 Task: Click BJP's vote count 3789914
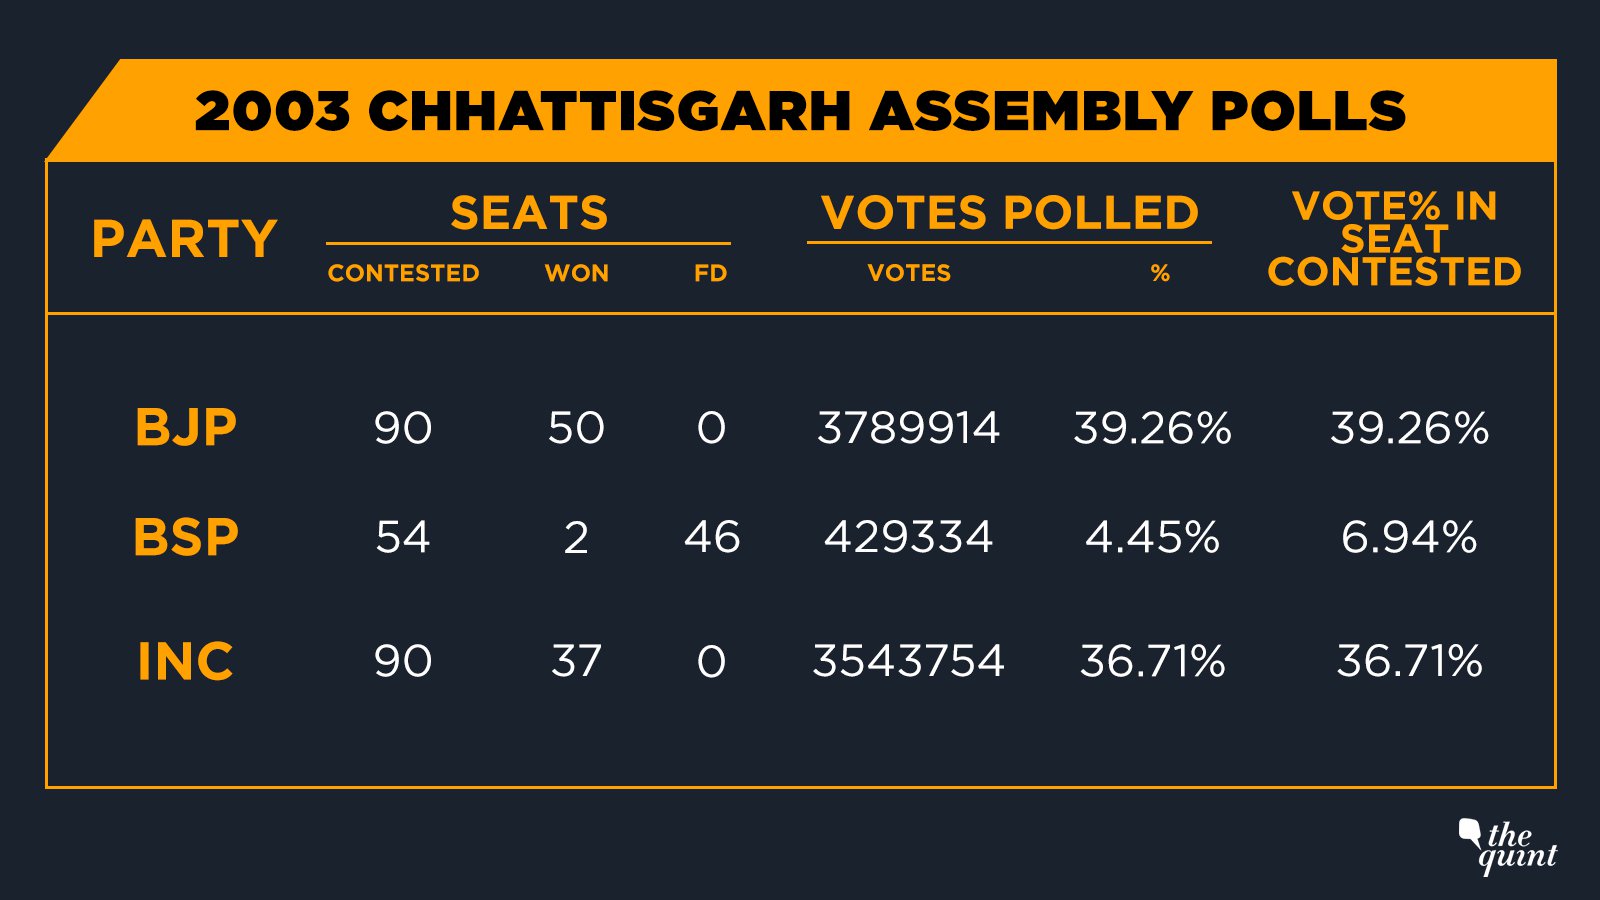pos(908,428)
